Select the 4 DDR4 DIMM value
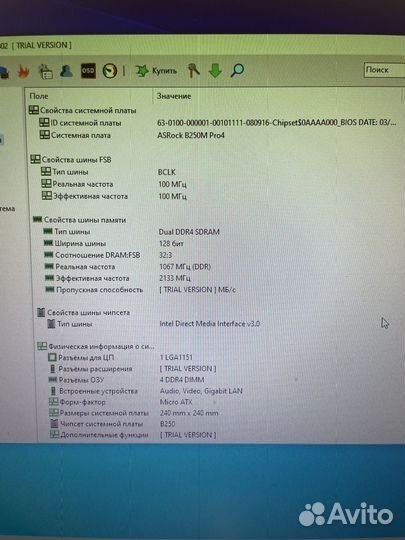Viewport: 405px width, 540px height. tap(182, 380)
